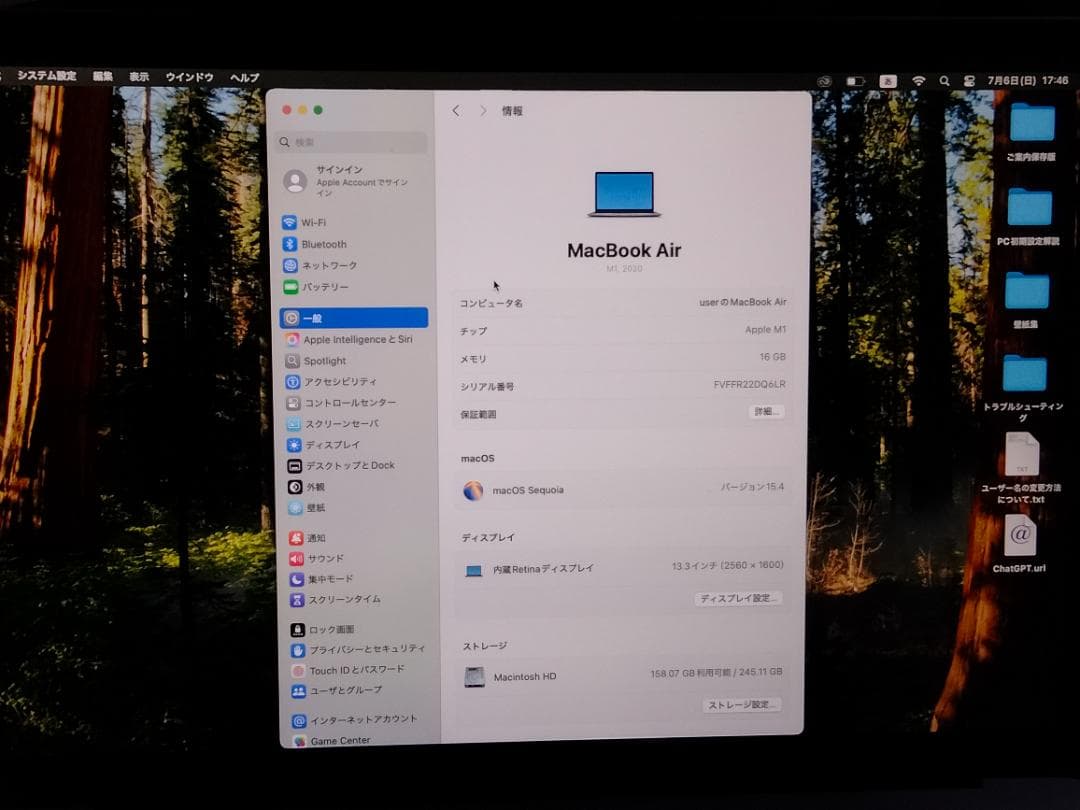1080x810 pixels.
Task: Open Wi-Fi settings in sidebar
Action: point(304,222)
